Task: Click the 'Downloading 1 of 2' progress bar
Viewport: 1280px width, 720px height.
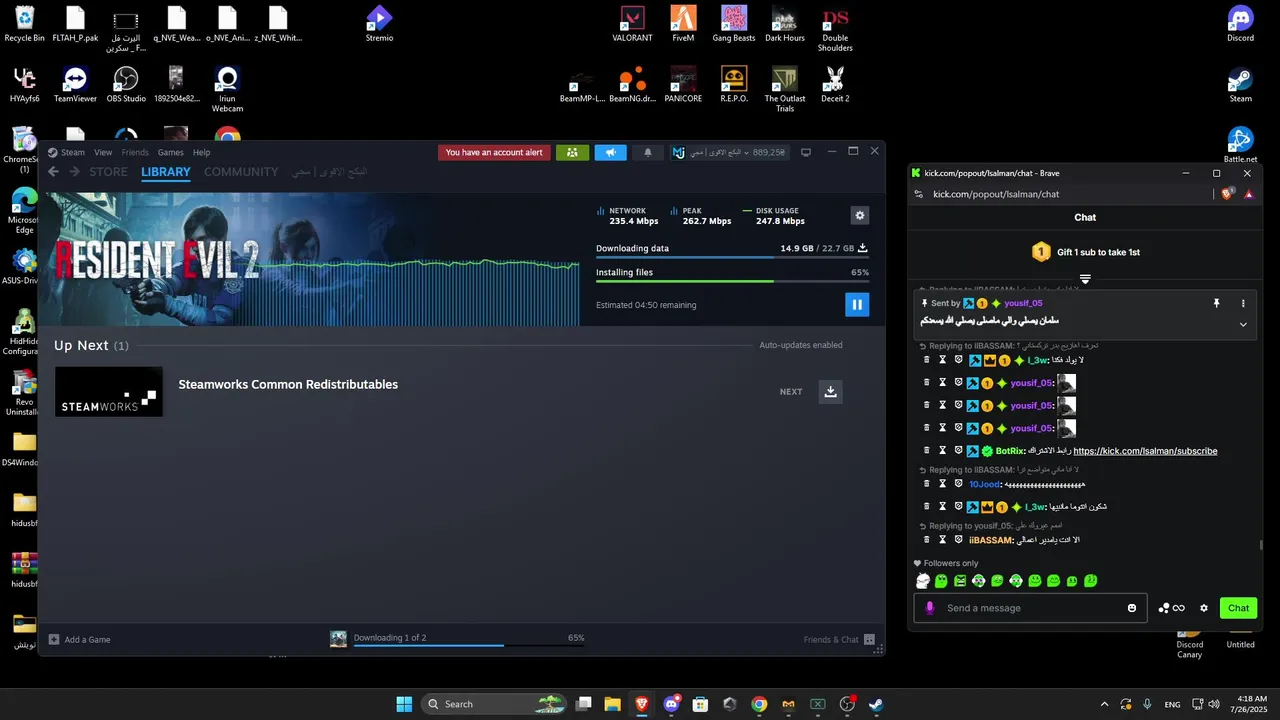Action: click(x=469, y=645)
